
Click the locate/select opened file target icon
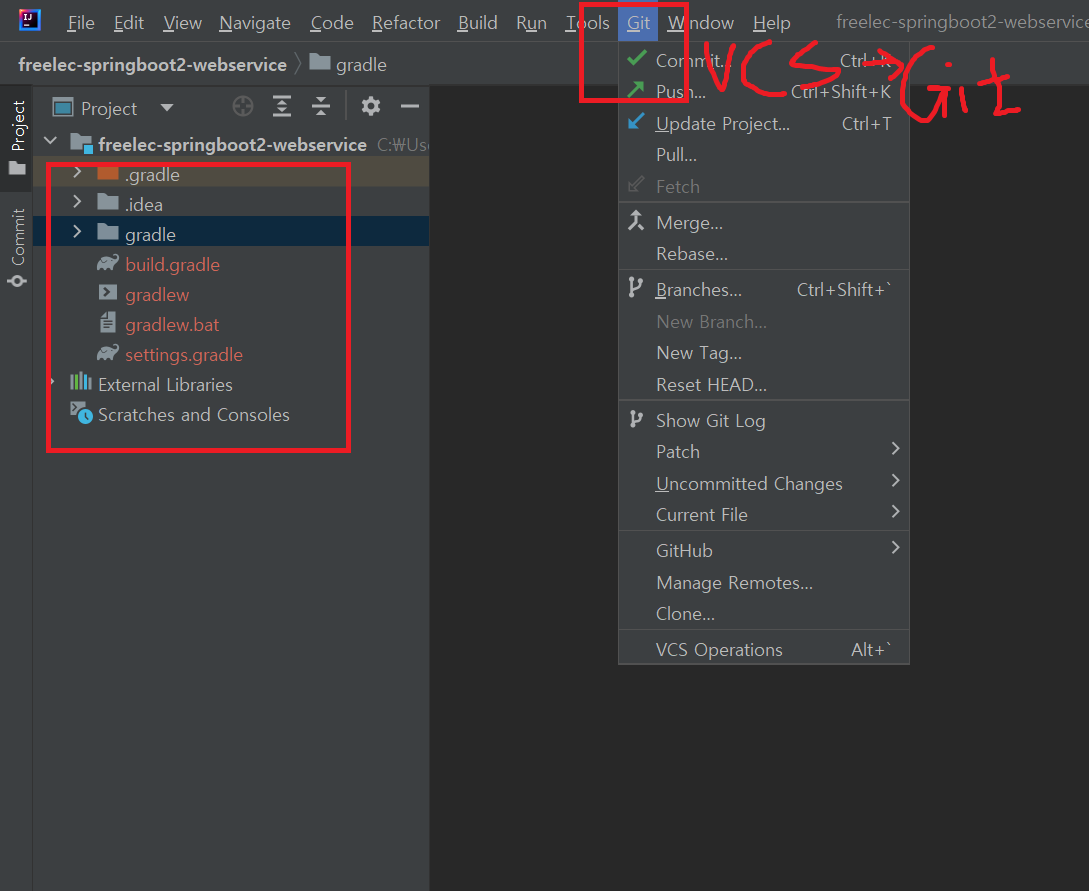pyautogui.click(x=242, y=107)
